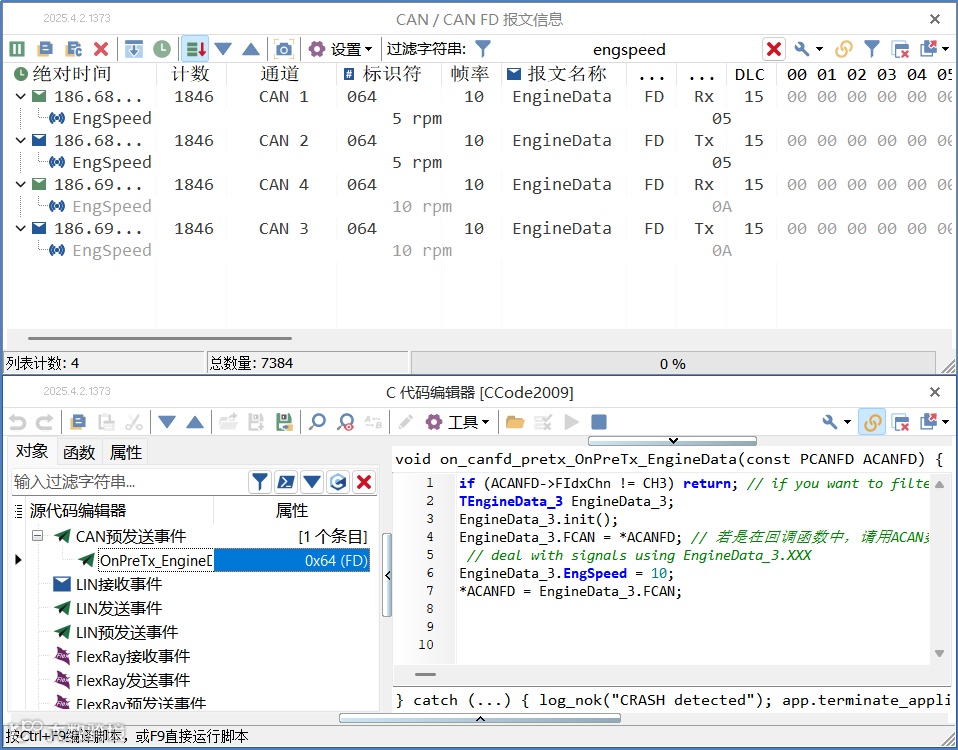Switch to the 函数 tab
Screen dimensions: 958x750
click(x=79, y=453)
